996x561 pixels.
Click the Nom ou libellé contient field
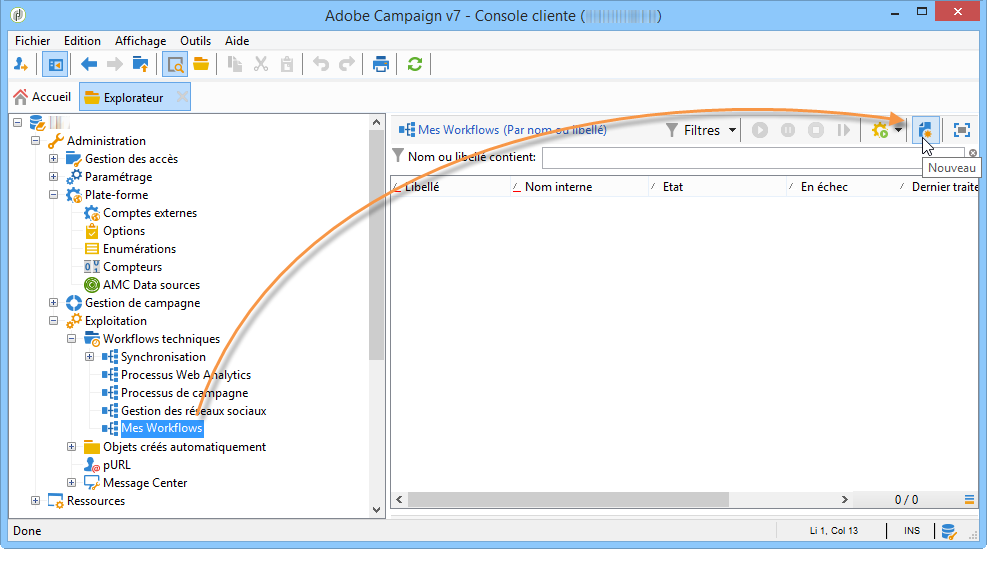[x=751, y=158]
